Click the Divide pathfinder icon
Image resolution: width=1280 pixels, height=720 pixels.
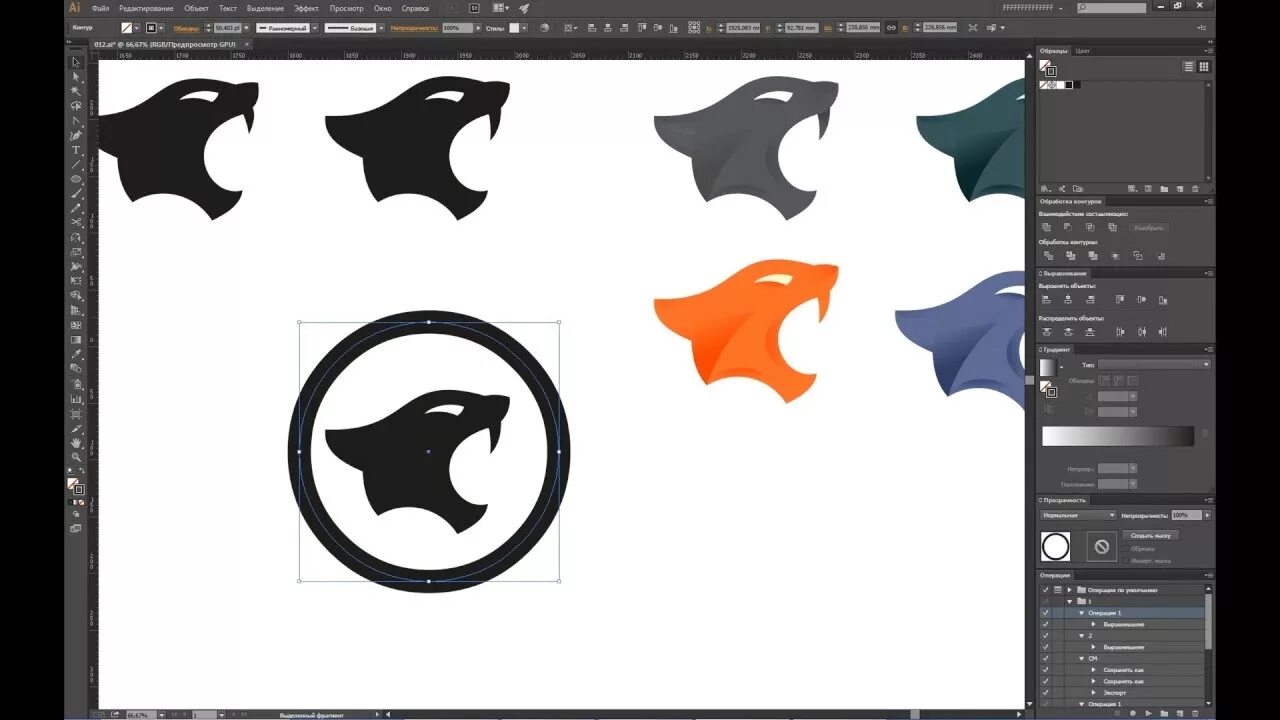tap(1046, 255)
